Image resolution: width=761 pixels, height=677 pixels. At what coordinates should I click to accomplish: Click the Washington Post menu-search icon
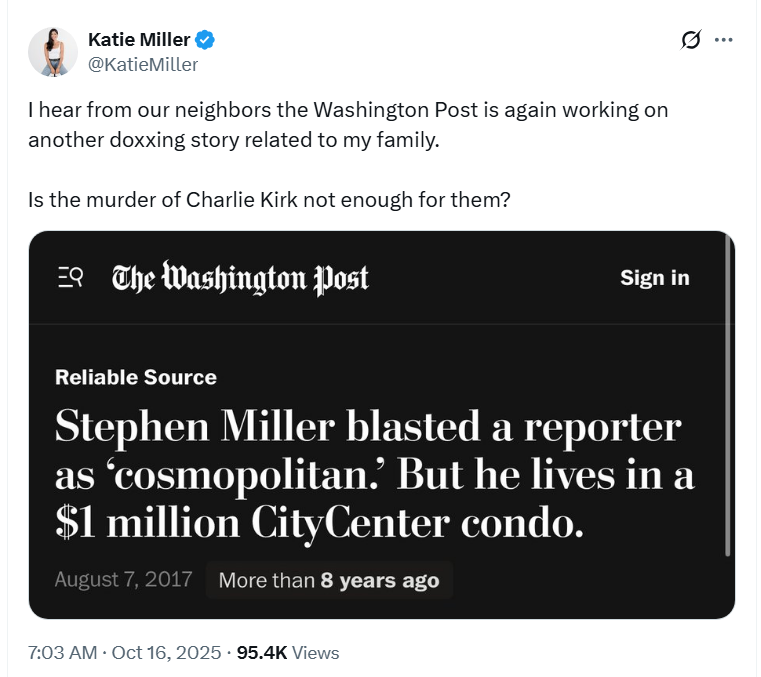[x=71, y=278]
